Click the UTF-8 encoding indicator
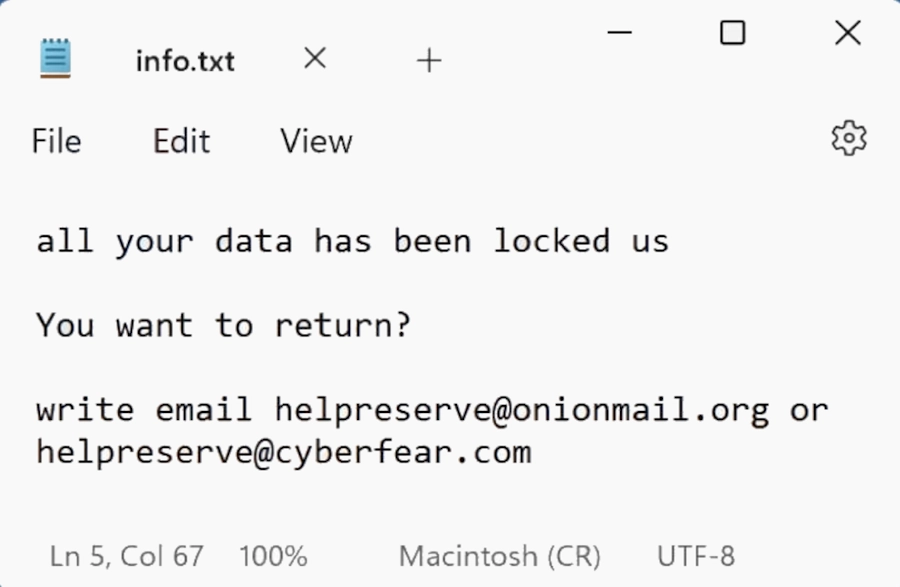The image size is (900, 587). tap(695, 556)
